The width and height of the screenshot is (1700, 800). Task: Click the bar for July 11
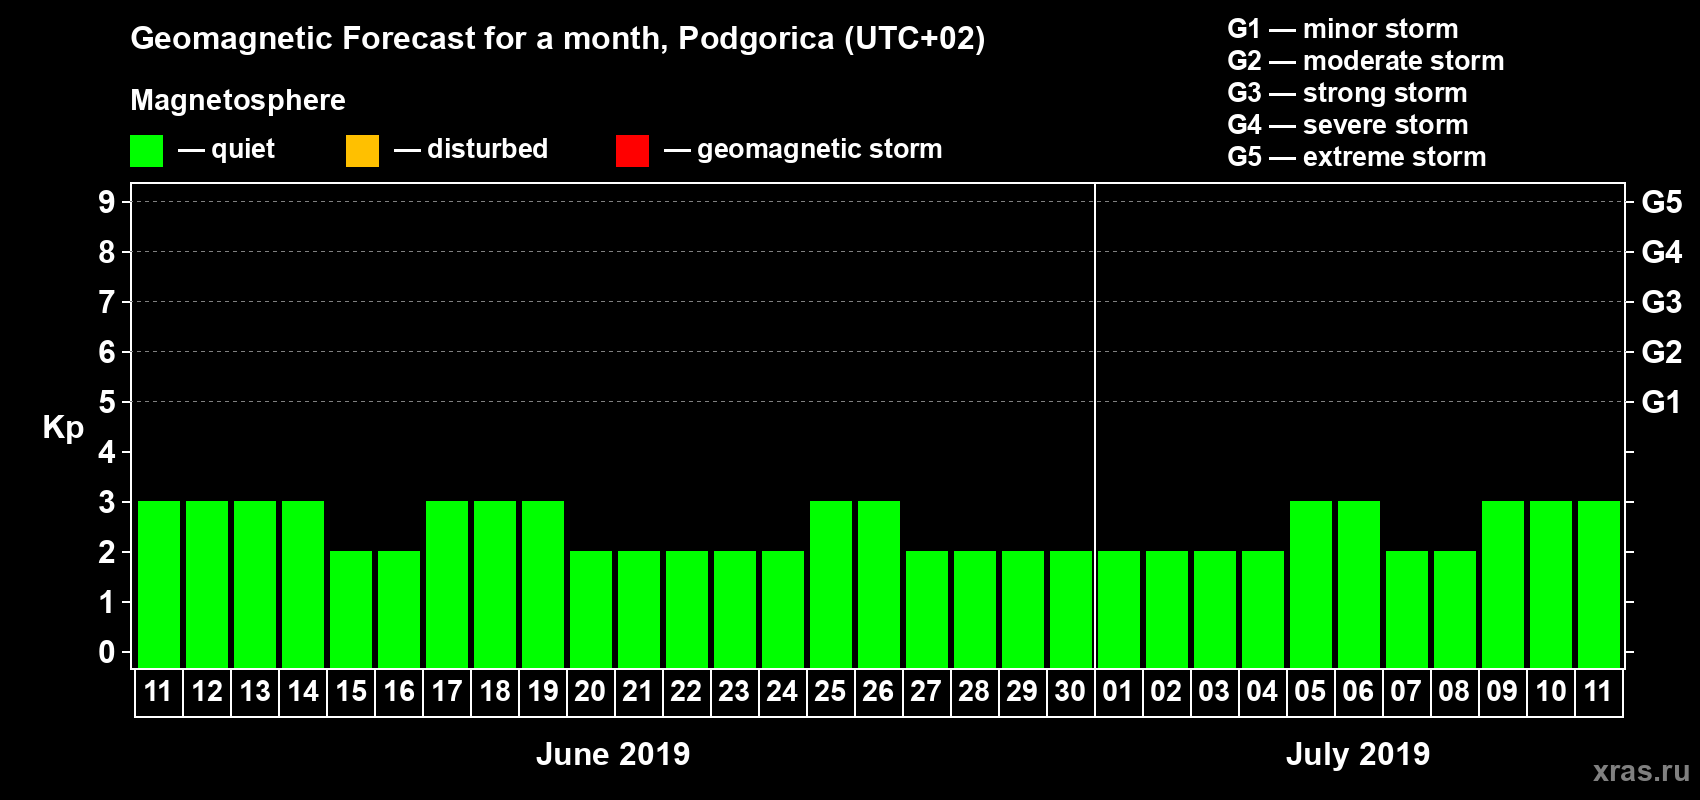point(1599,584)
